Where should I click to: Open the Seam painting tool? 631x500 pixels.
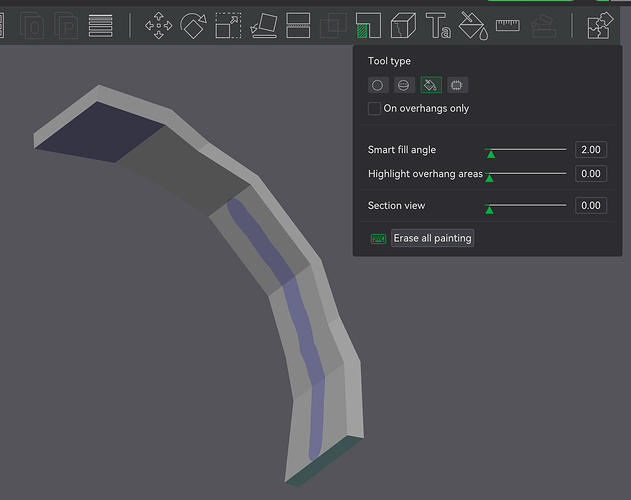click(x=403, y=26)
